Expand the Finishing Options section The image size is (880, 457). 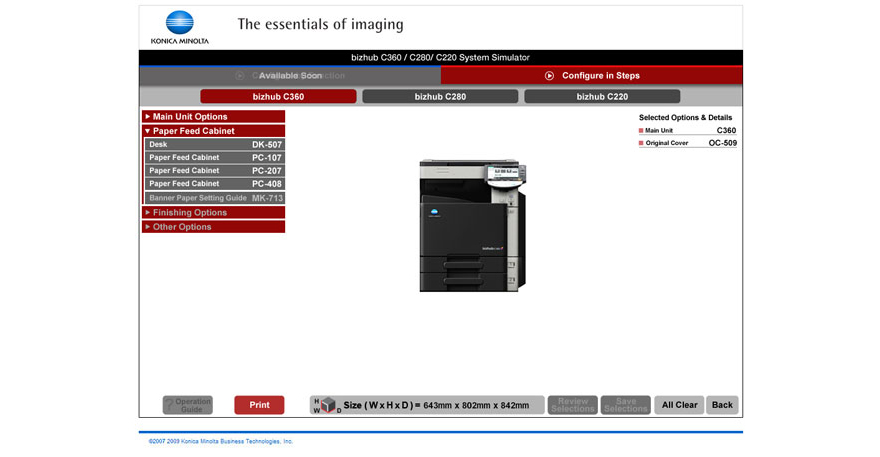click(214, 213)
